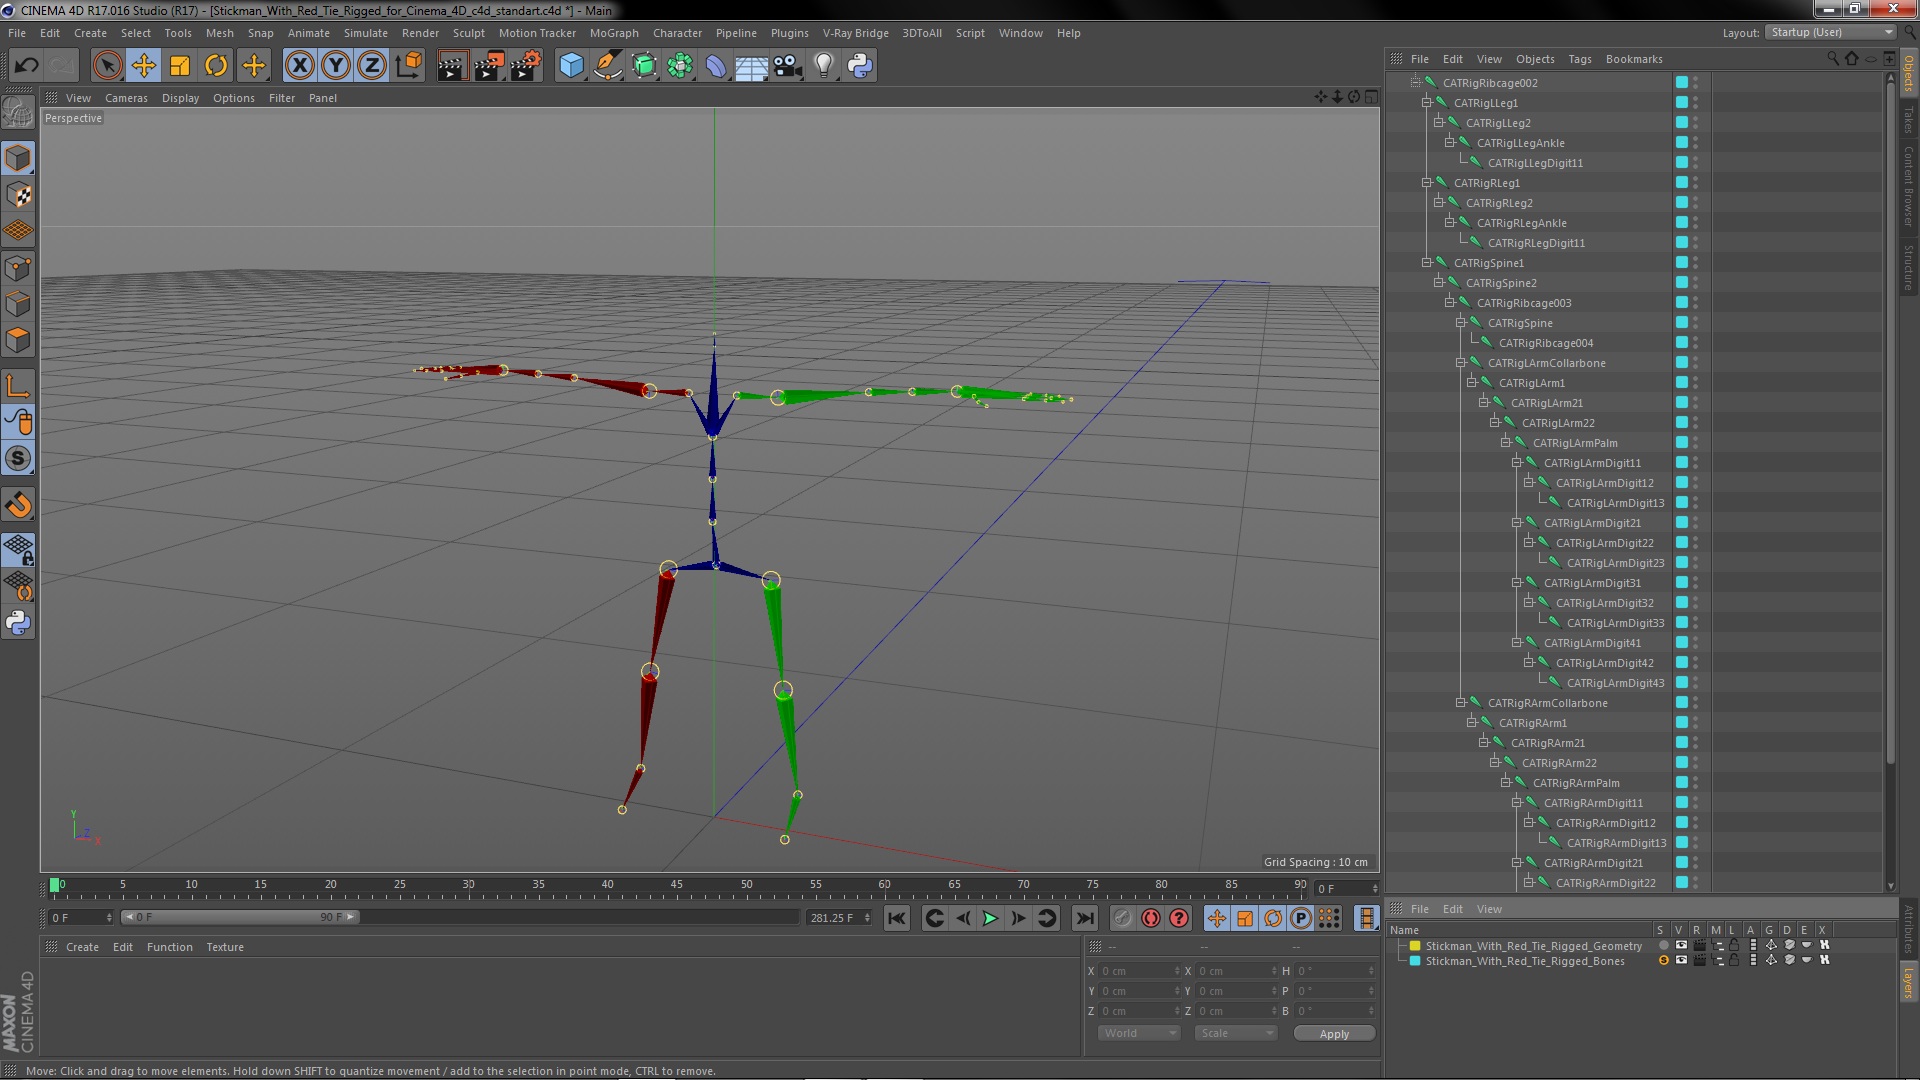Image resolution: width=1920 pixels, height=1080 pixels.
Task: Click the Object Manager search icon
Action: point(1832,58)
